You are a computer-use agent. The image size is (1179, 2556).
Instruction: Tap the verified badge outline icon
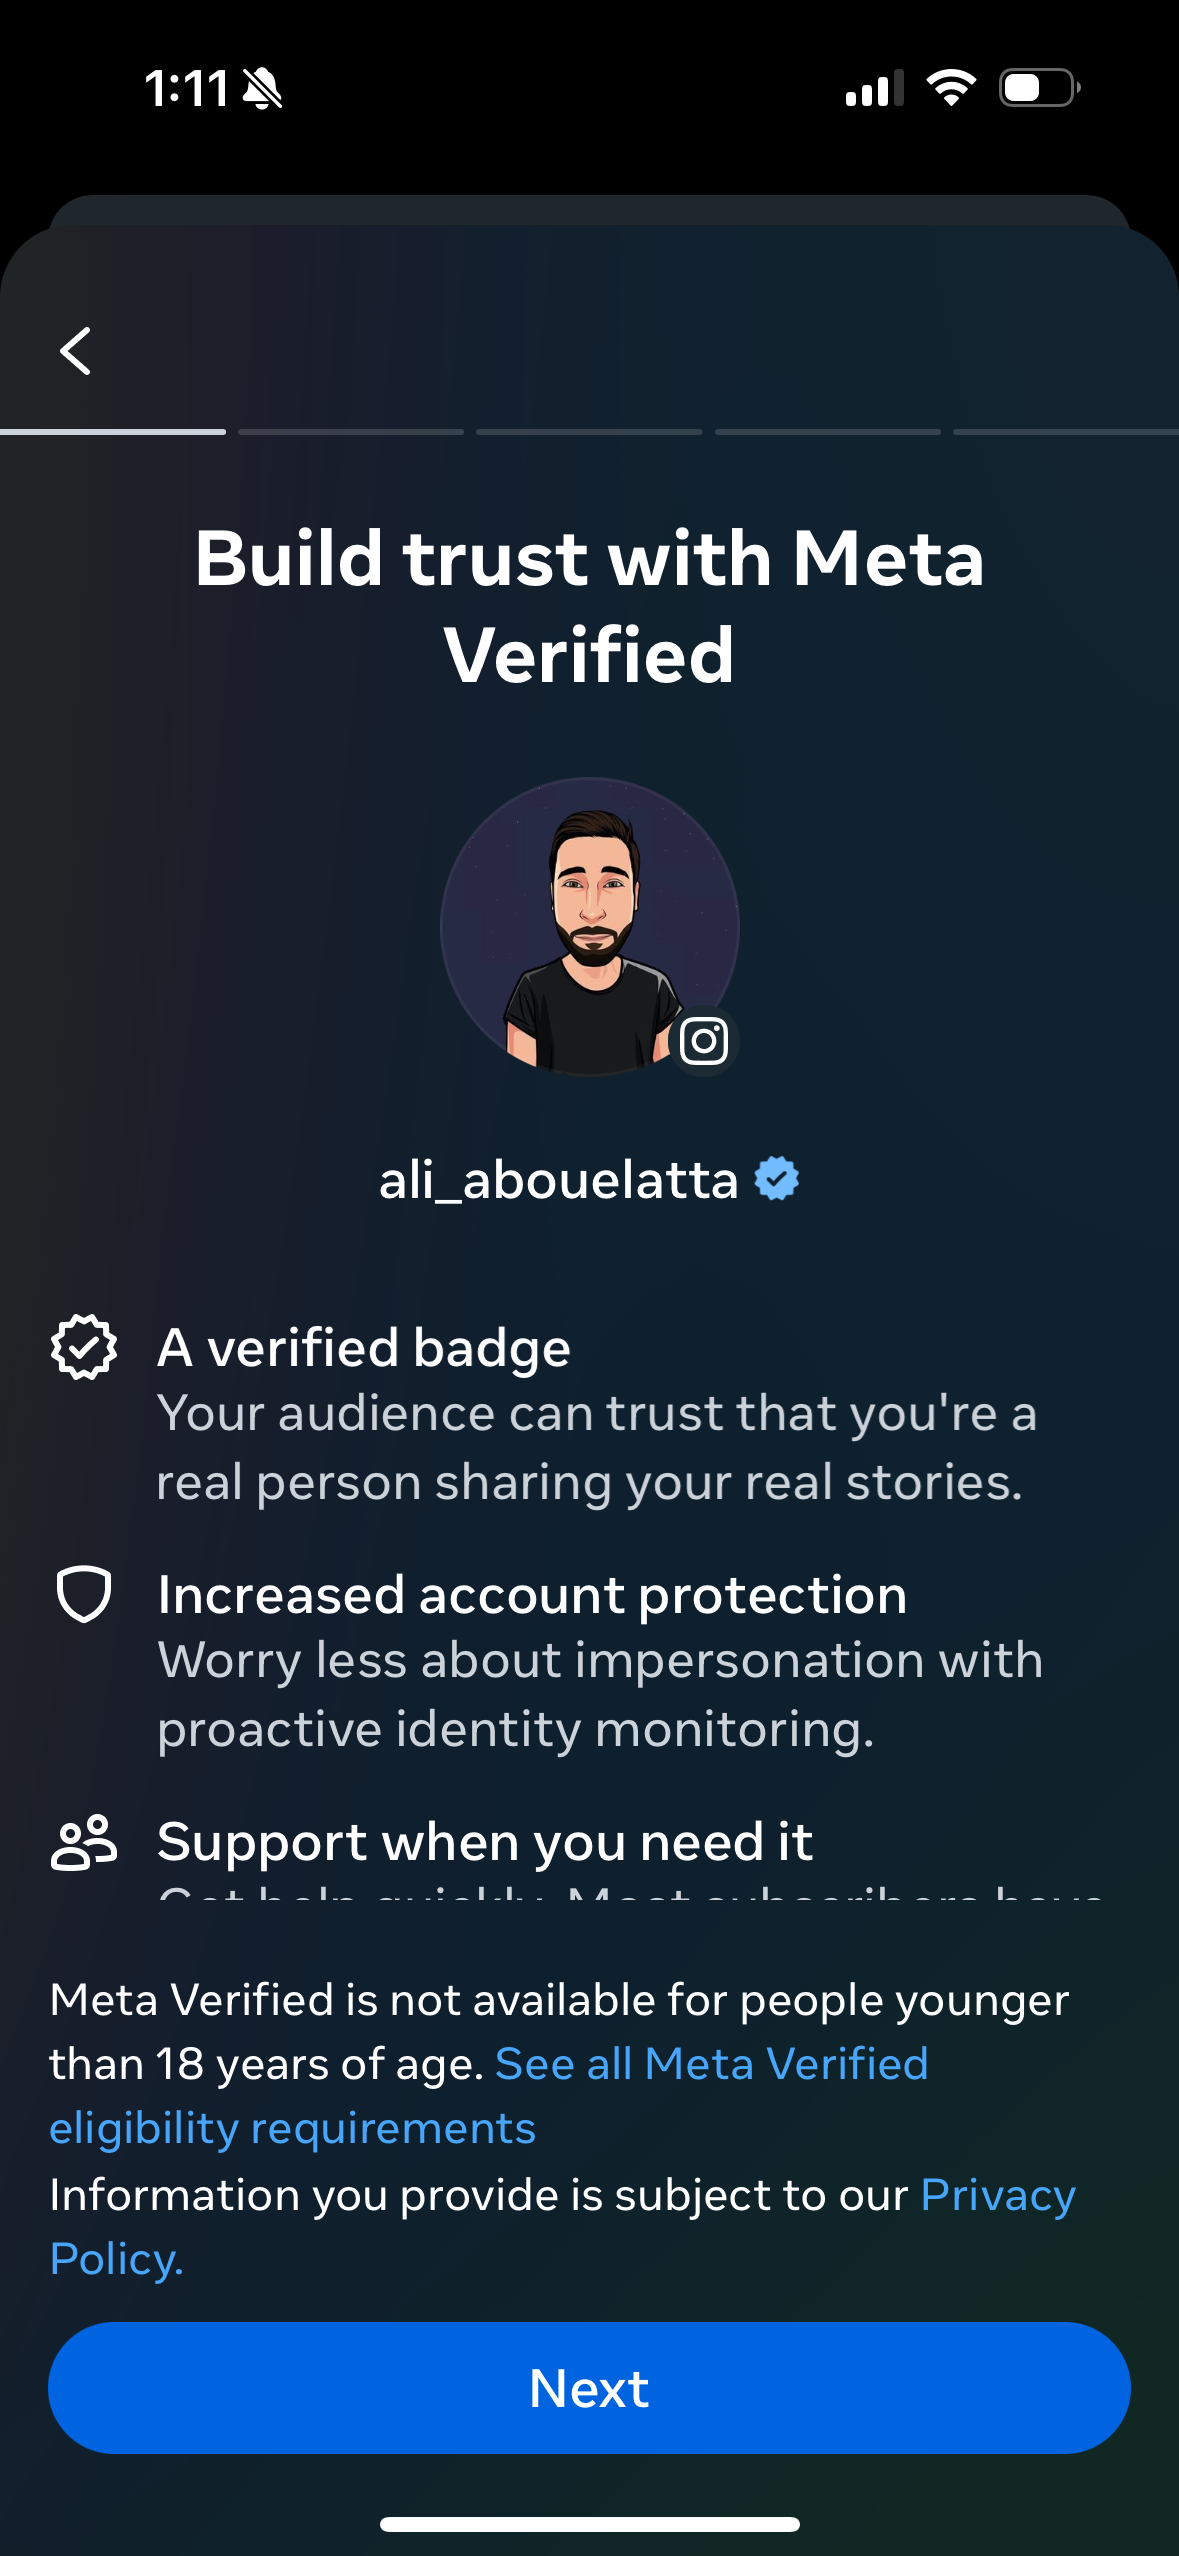pos(84,1347)
